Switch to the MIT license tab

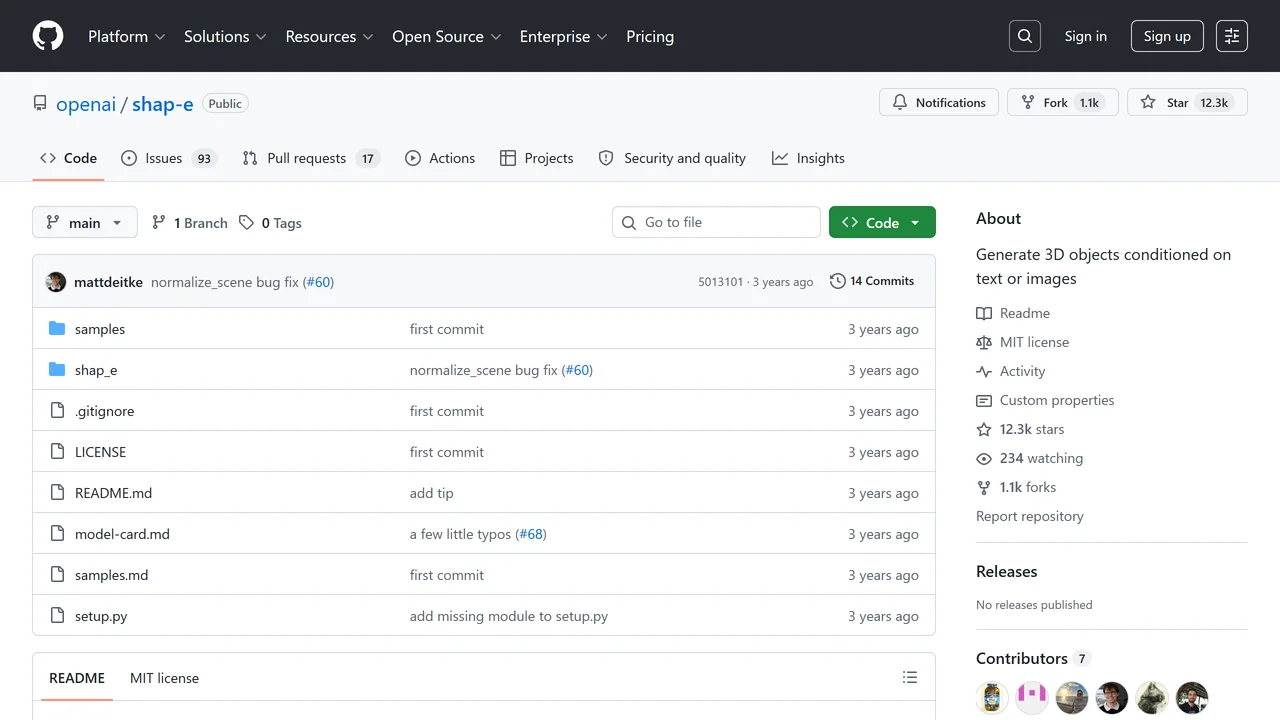[x=164, y=678]
